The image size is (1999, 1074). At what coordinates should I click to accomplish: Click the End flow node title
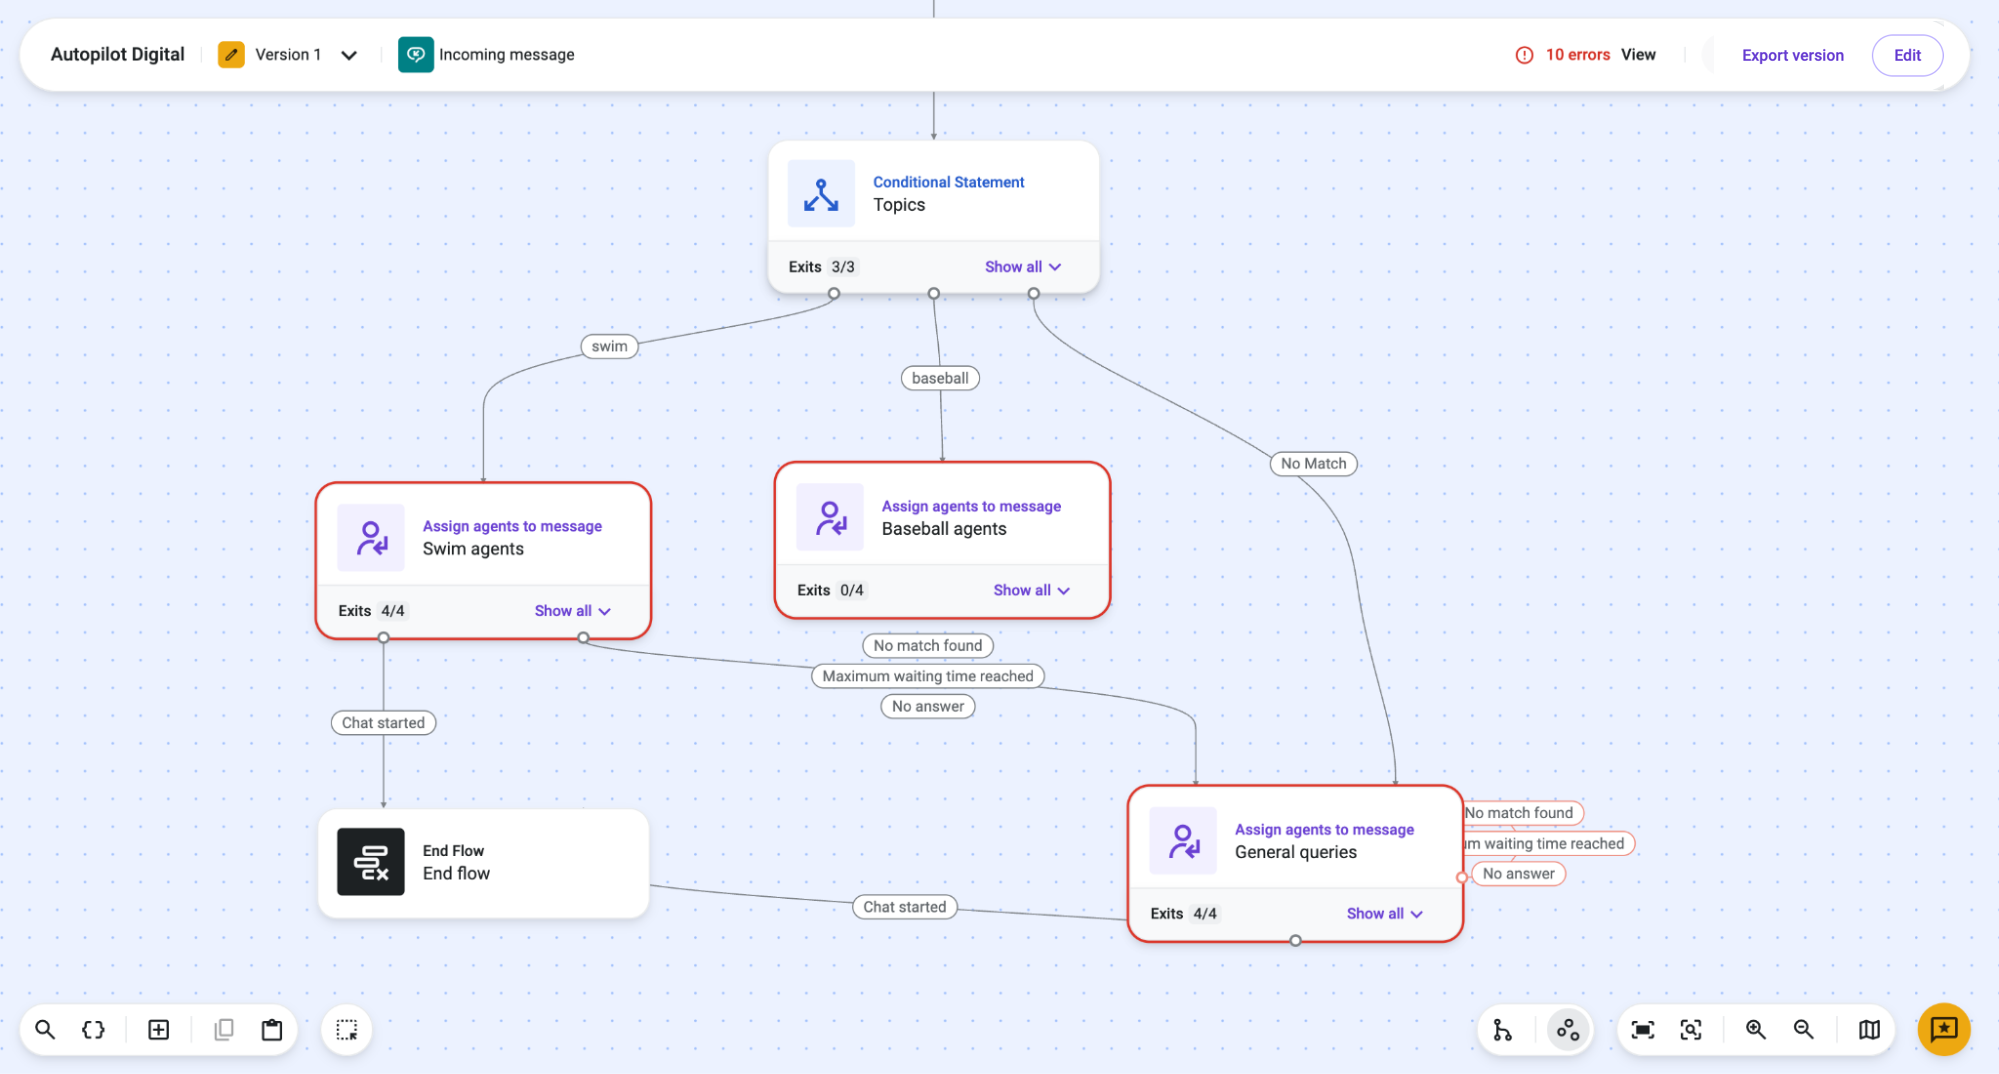click(456, 873)
